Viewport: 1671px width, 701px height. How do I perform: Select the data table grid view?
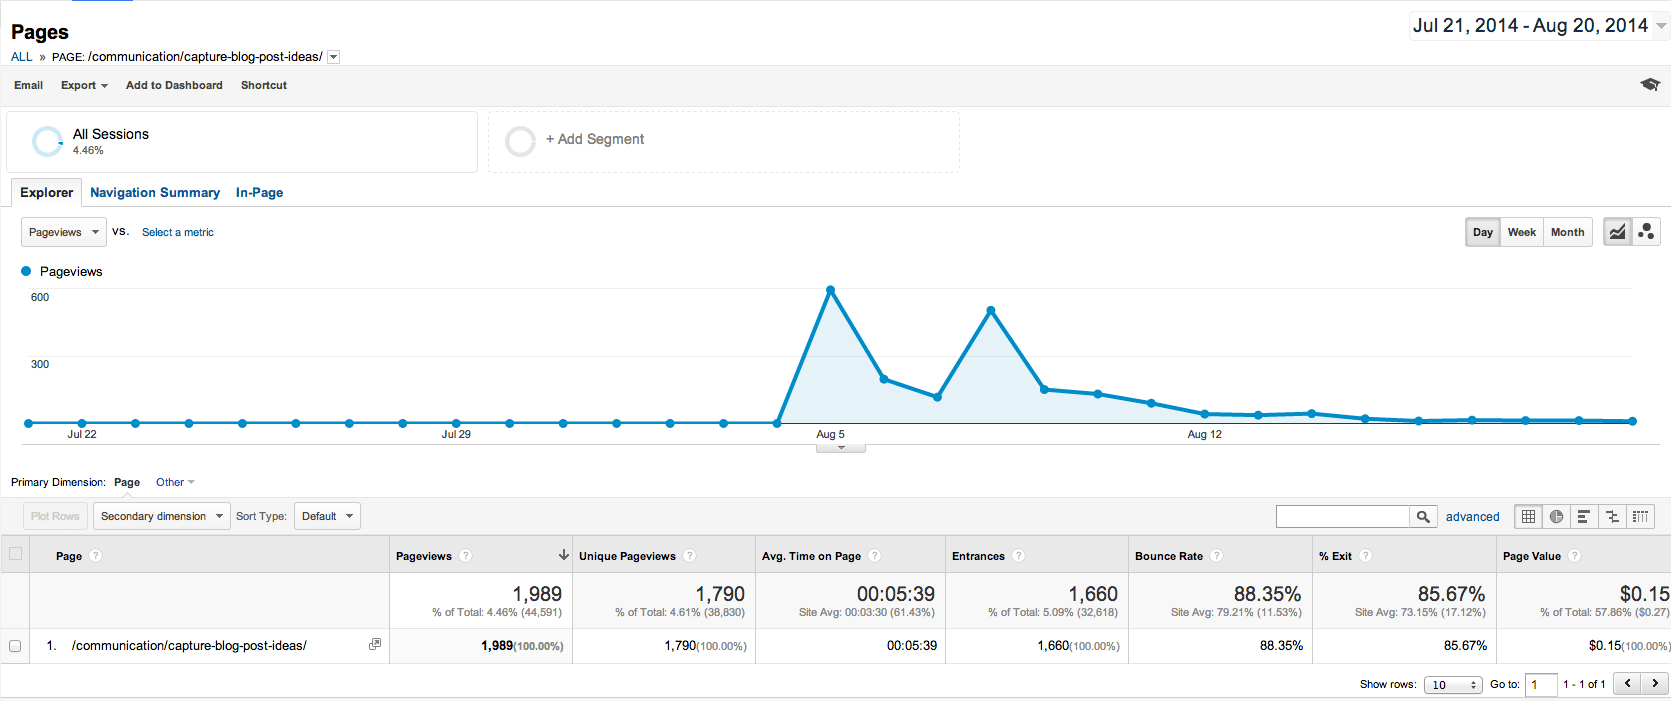pyautogui.click(x=1528, y=517)
